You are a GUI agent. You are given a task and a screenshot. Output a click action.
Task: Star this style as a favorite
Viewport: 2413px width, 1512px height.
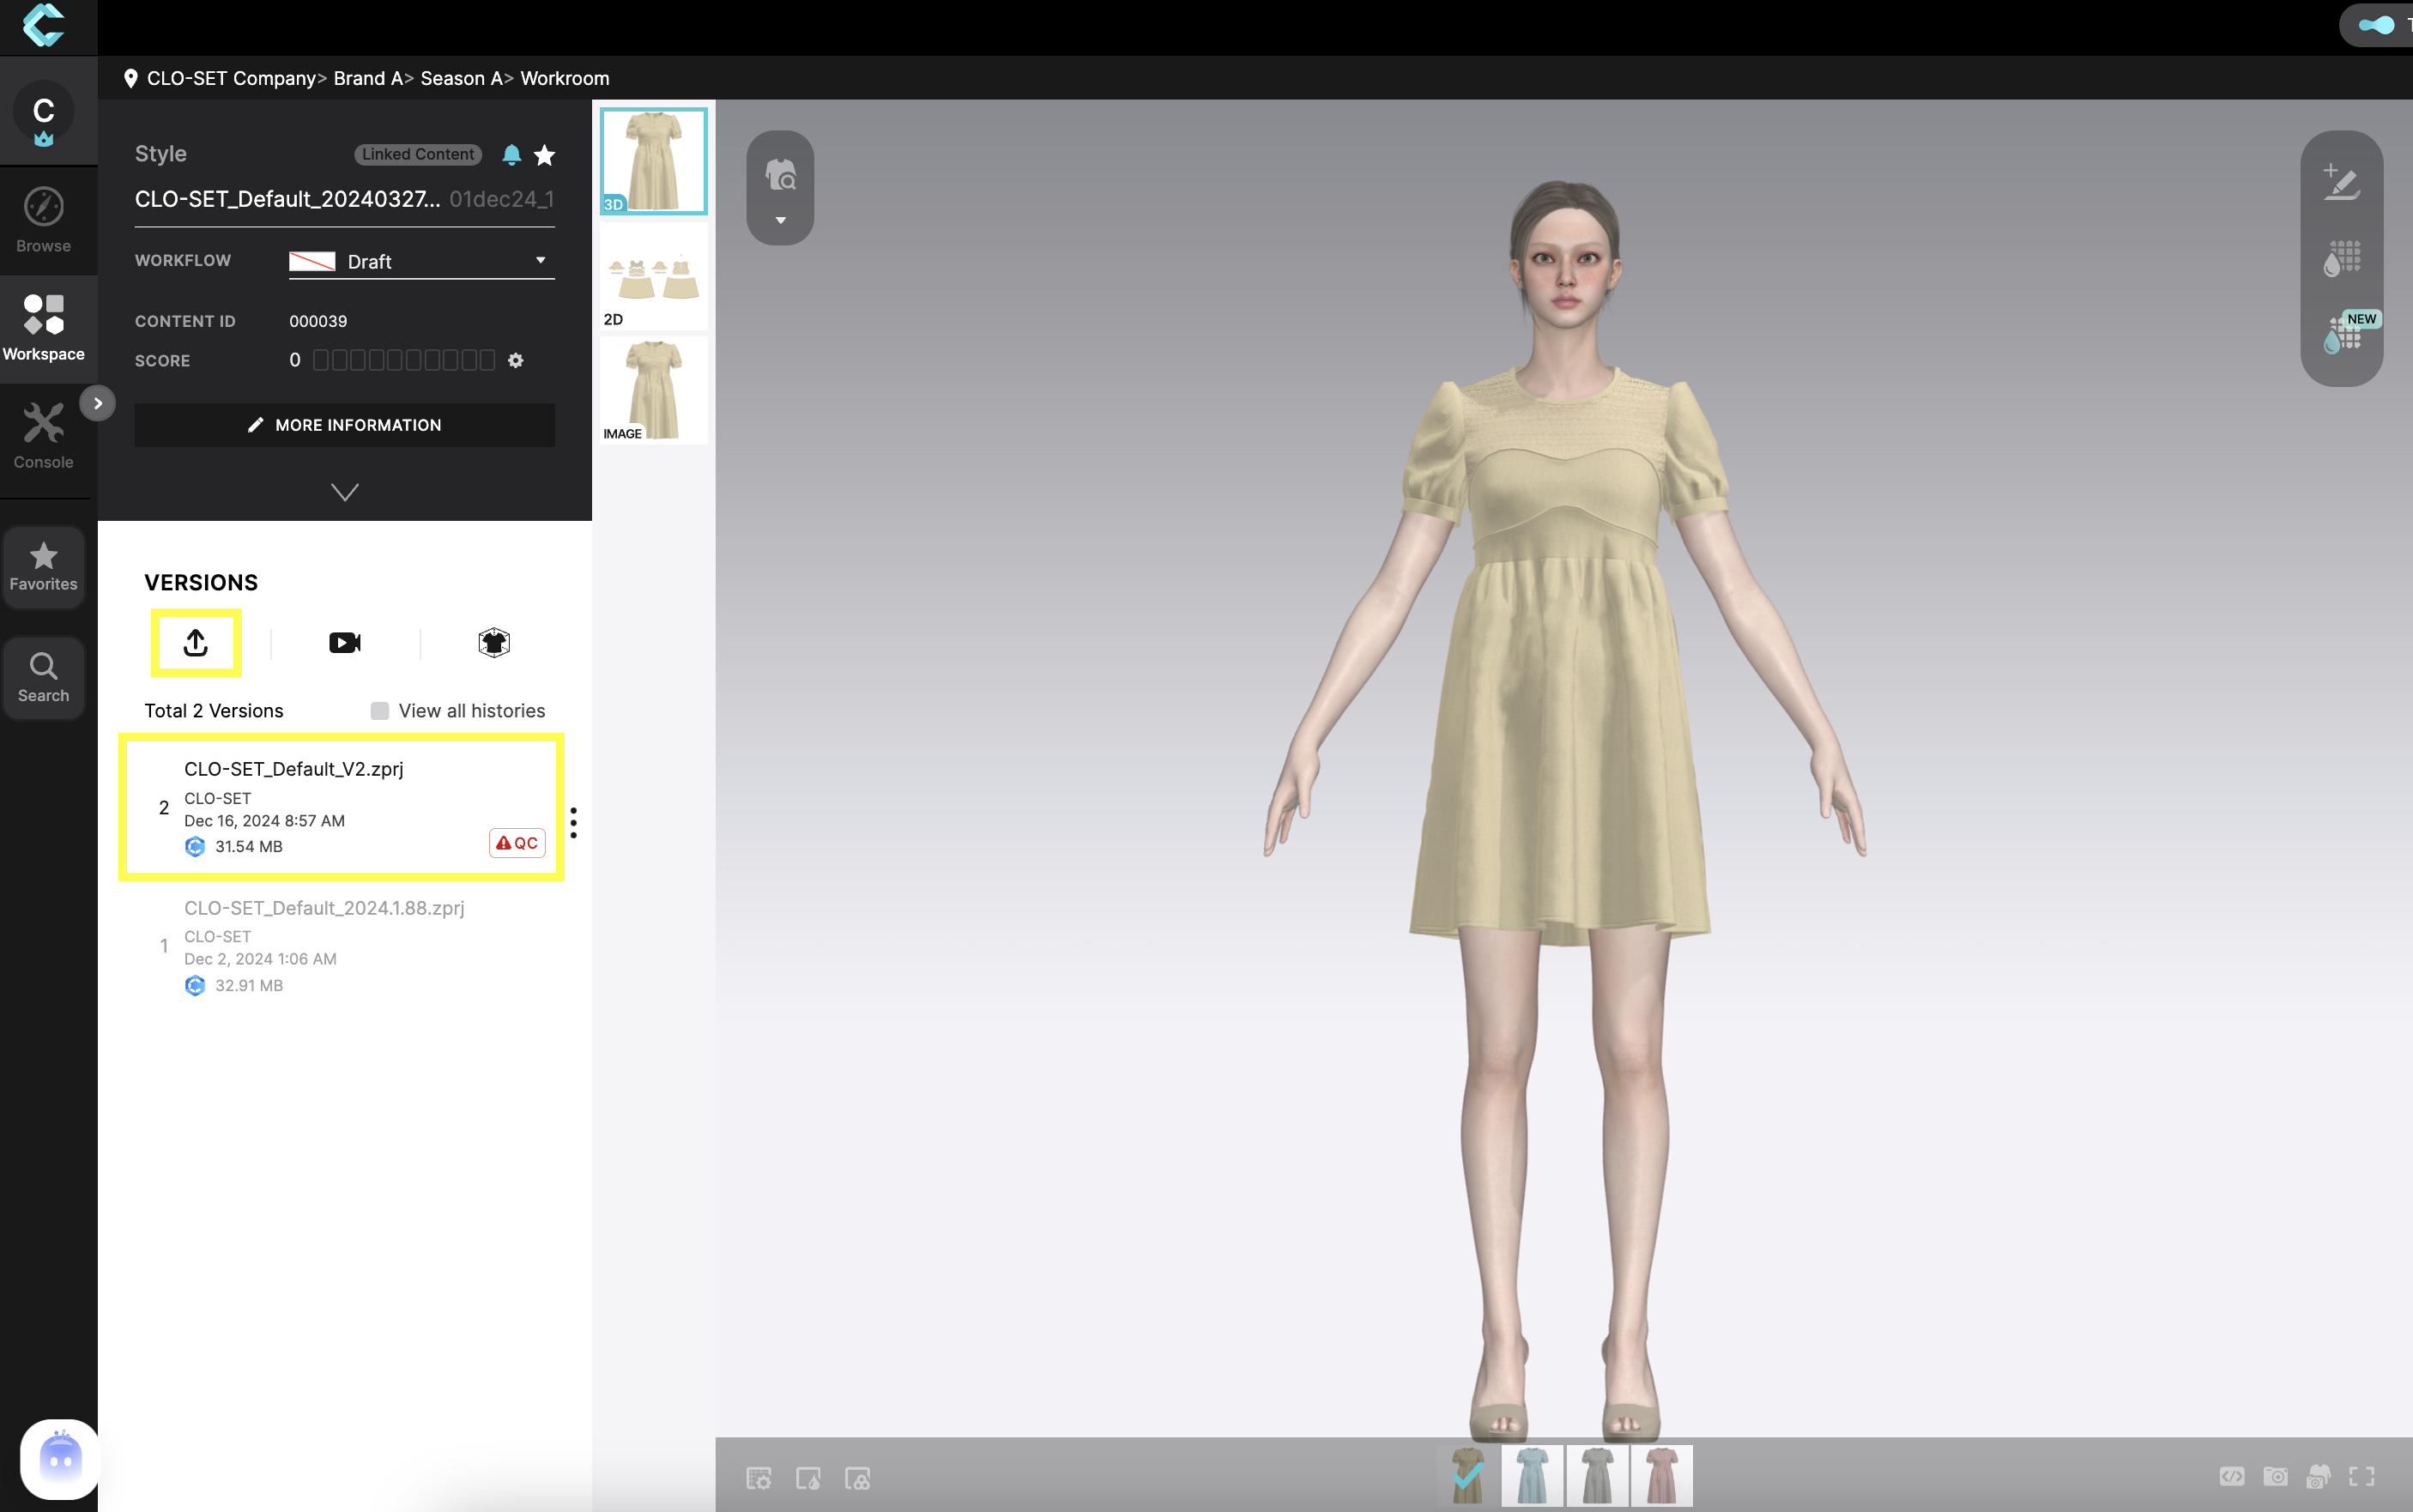click(544, 155)
